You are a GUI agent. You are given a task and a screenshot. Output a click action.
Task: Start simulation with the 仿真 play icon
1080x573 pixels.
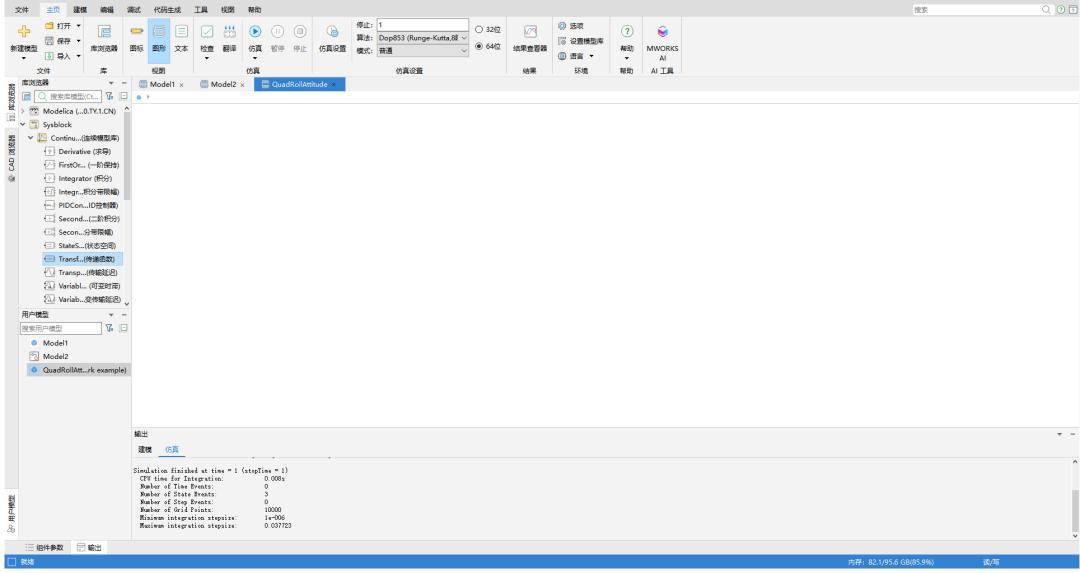[255, 32]
